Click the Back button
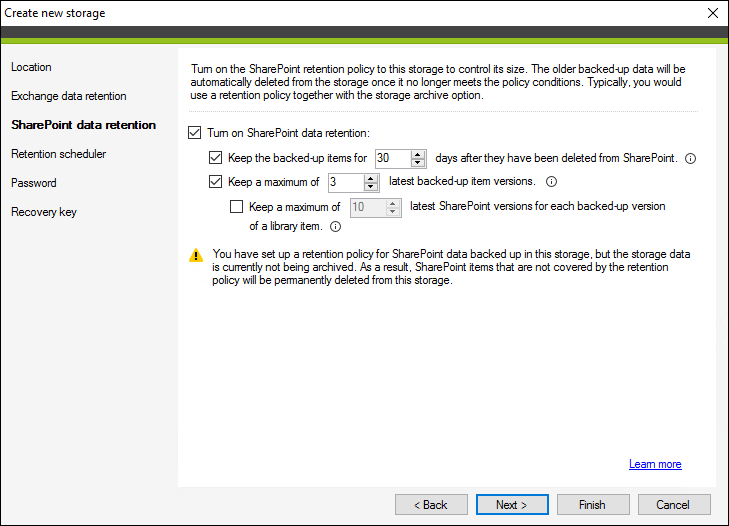Image resolution: width=729 pixels, height=526 pixels. [x=431, y=505]
